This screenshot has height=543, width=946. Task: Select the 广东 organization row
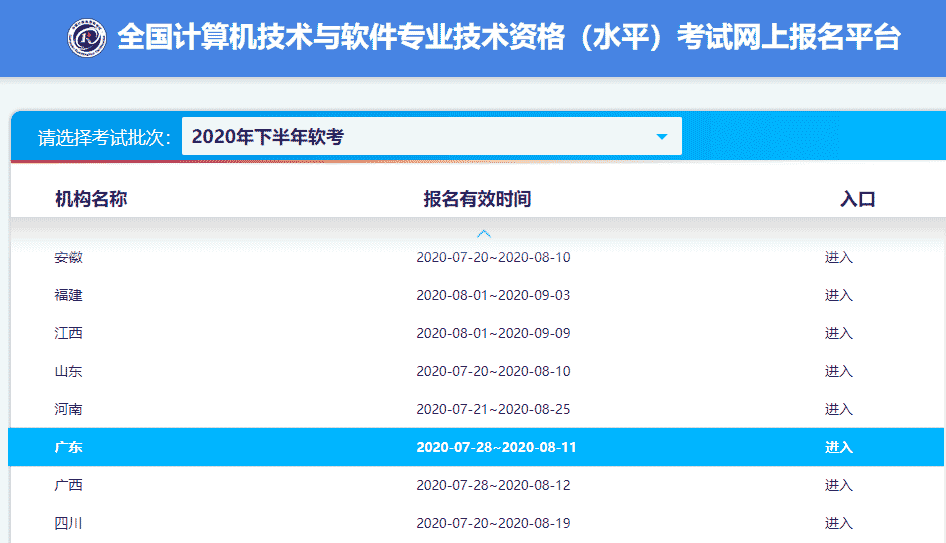point(68,447)
